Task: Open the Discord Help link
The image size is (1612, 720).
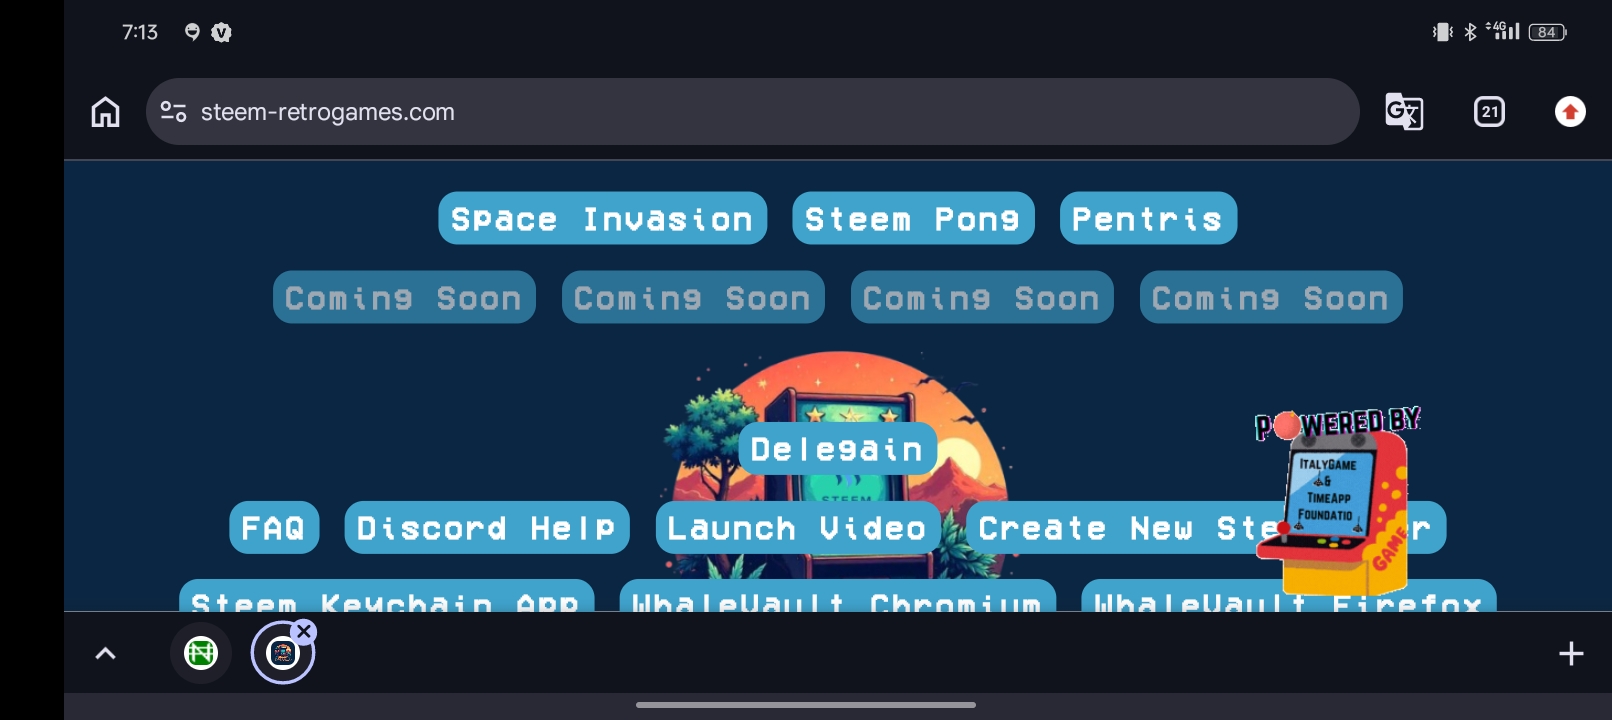Action: tap(487, 527)
